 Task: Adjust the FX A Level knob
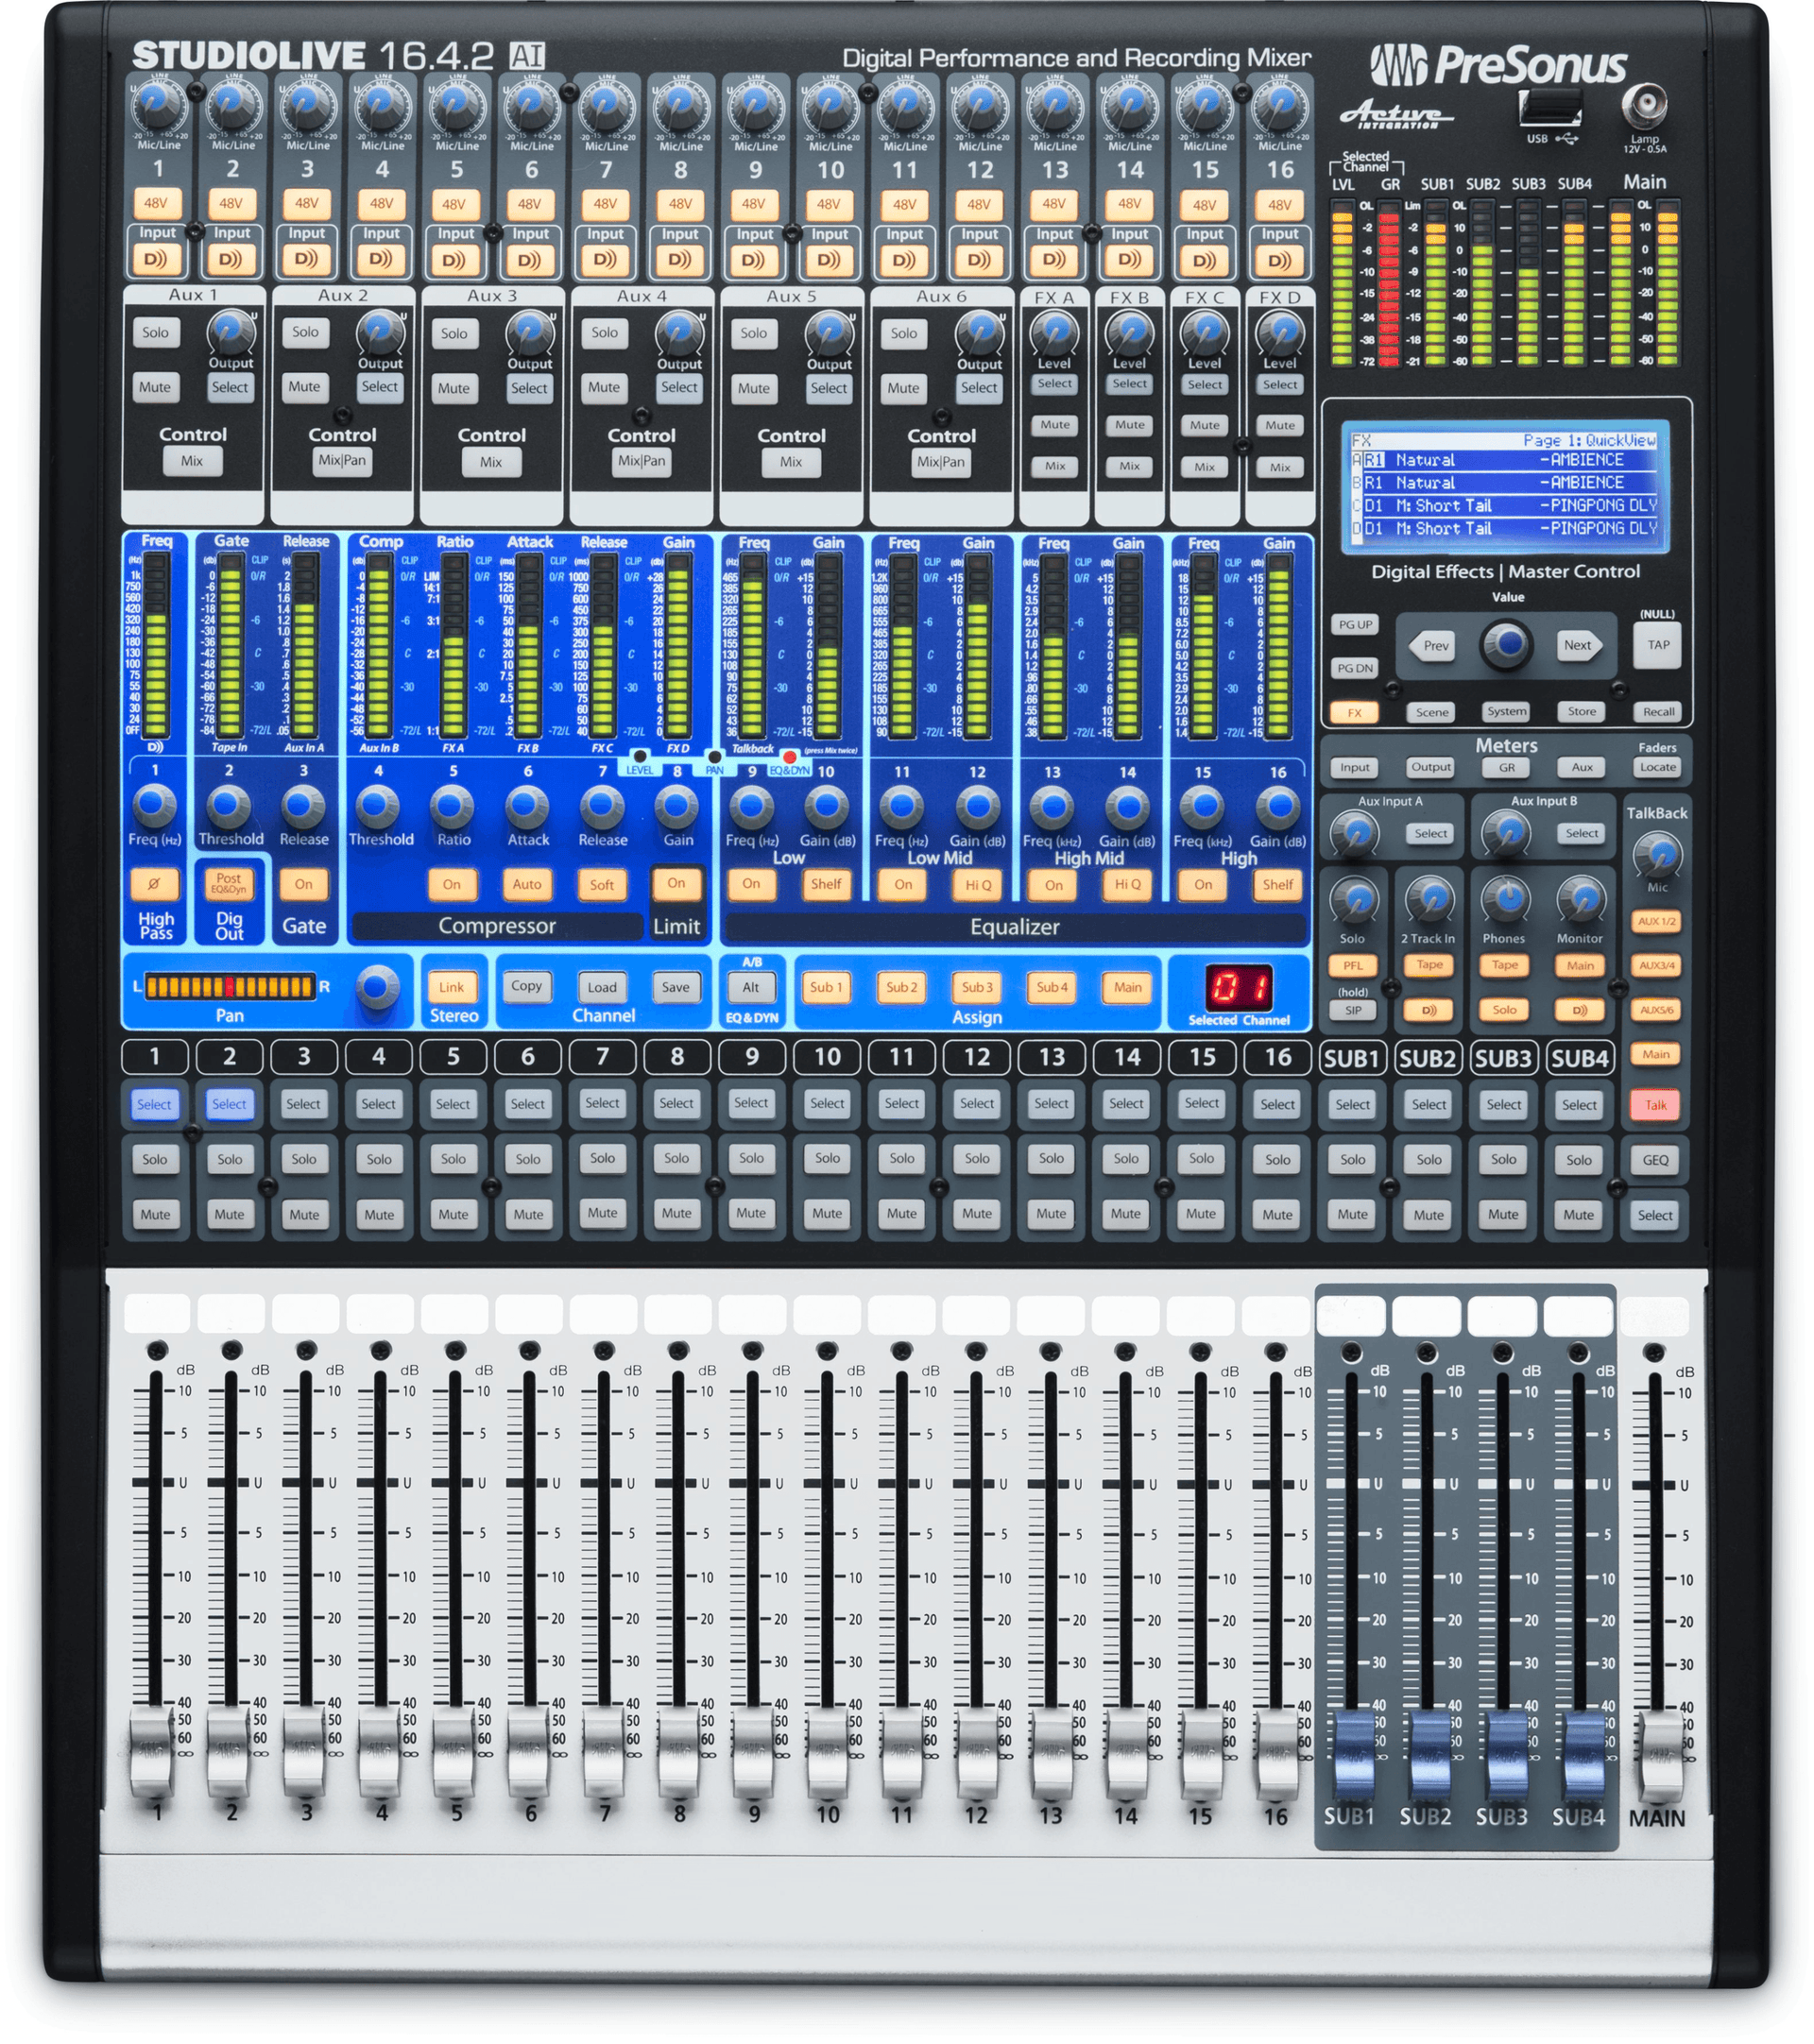[x=1054, y=332]
